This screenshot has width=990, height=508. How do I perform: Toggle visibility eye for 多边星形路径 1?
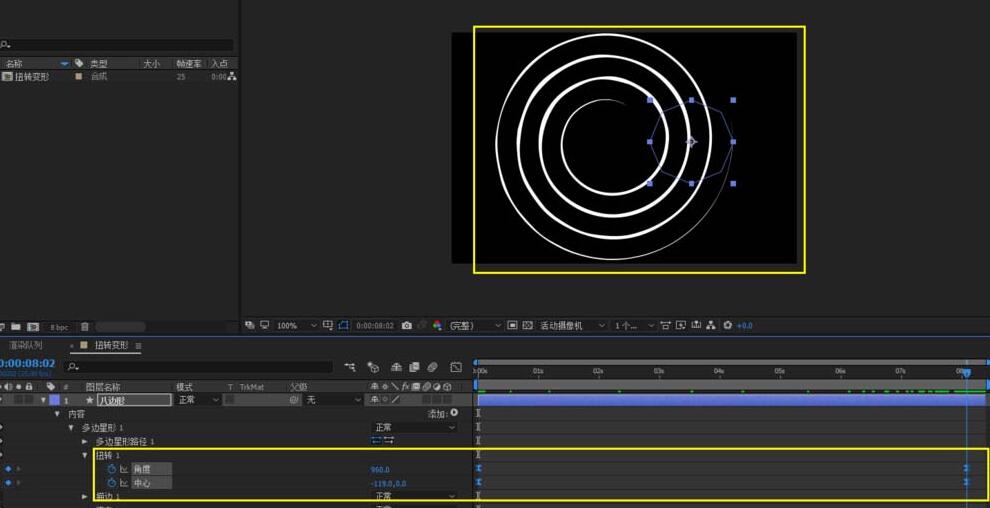(2, 442)
